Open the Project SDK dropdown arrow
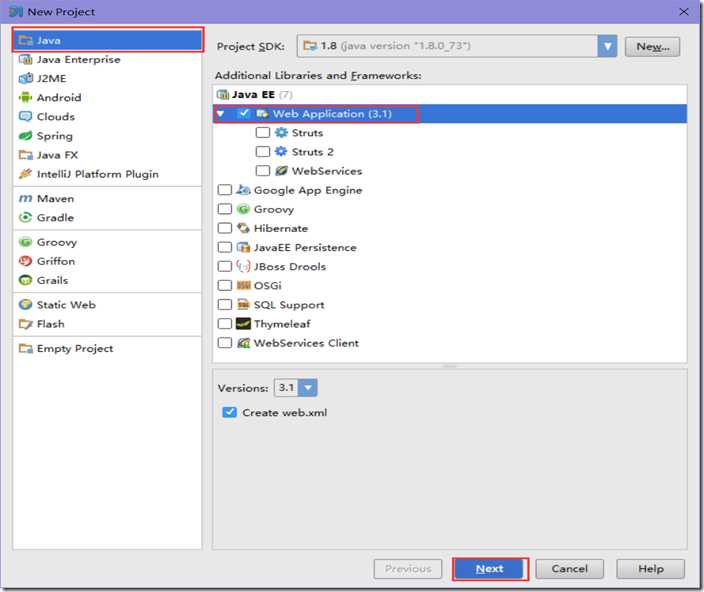Image resolution: width=704 pixels, height=592 pixels. pos(607,46)
